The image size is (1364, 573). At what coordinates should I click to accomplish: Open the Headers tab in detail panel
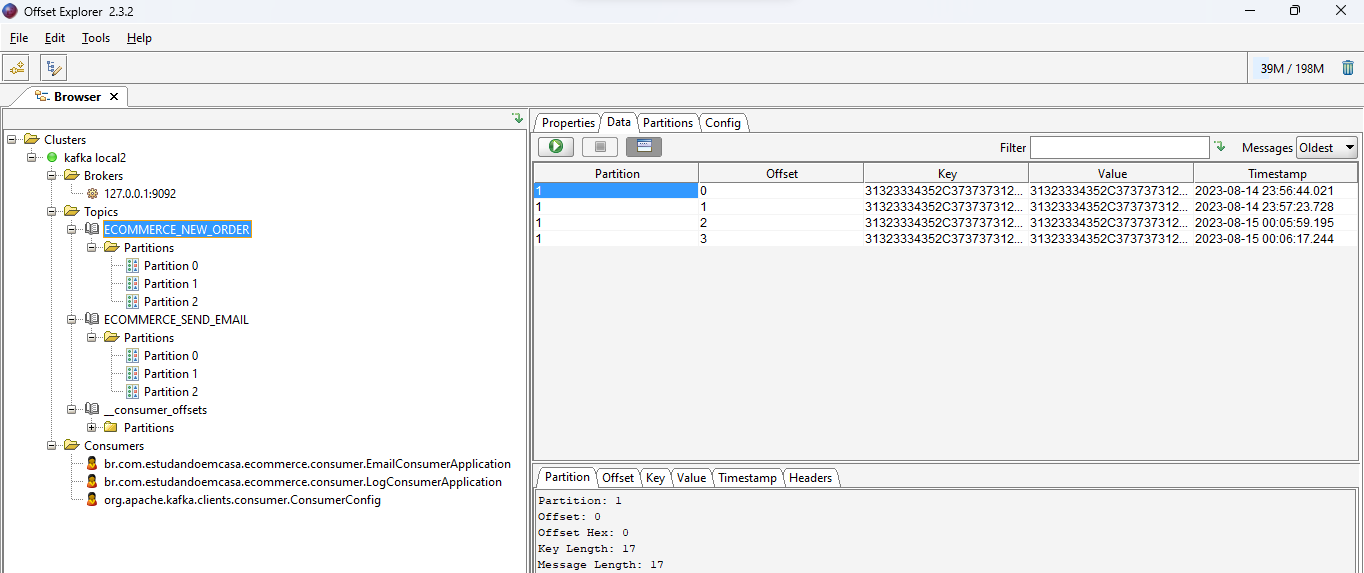[x=810, y=478]
